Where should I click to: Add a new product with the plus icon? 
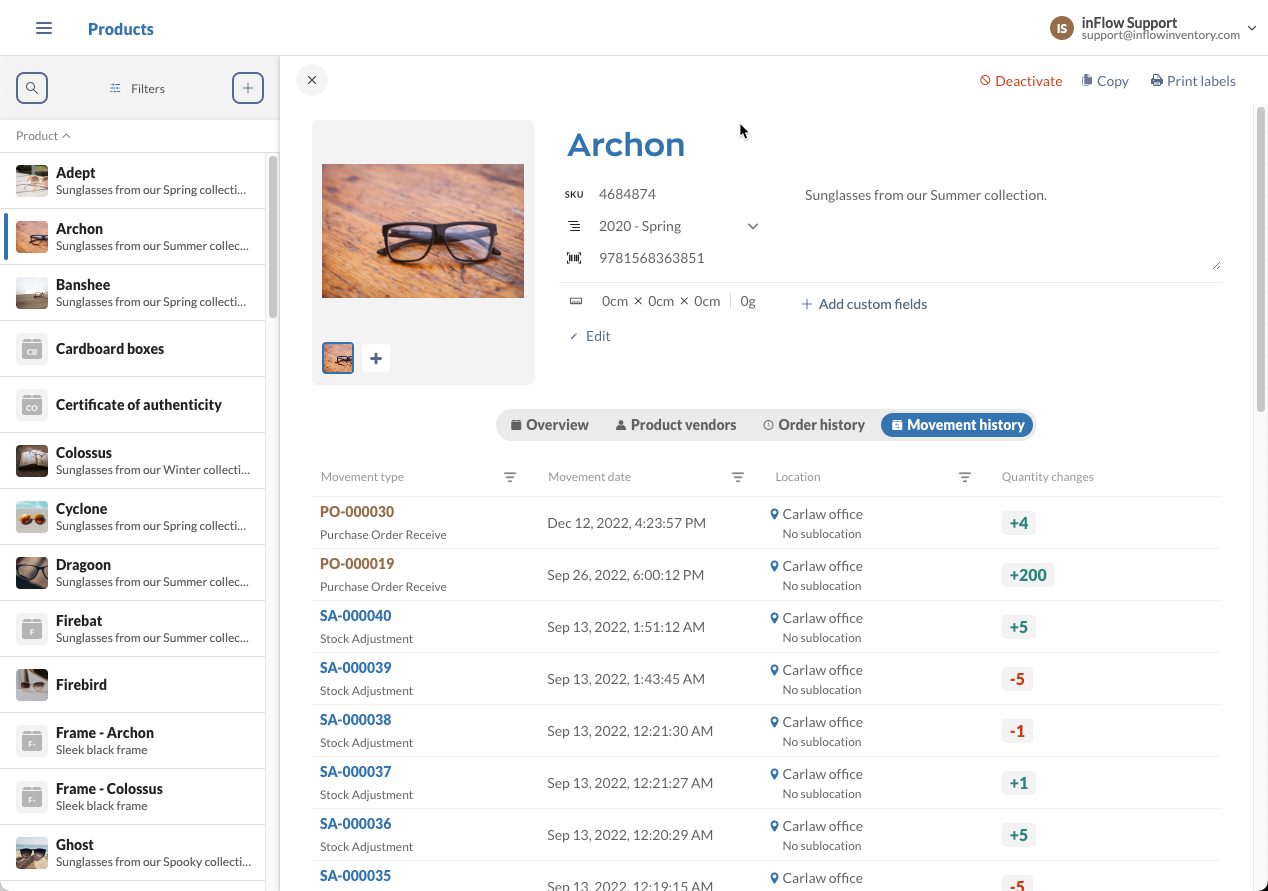[x=247, y=87]
